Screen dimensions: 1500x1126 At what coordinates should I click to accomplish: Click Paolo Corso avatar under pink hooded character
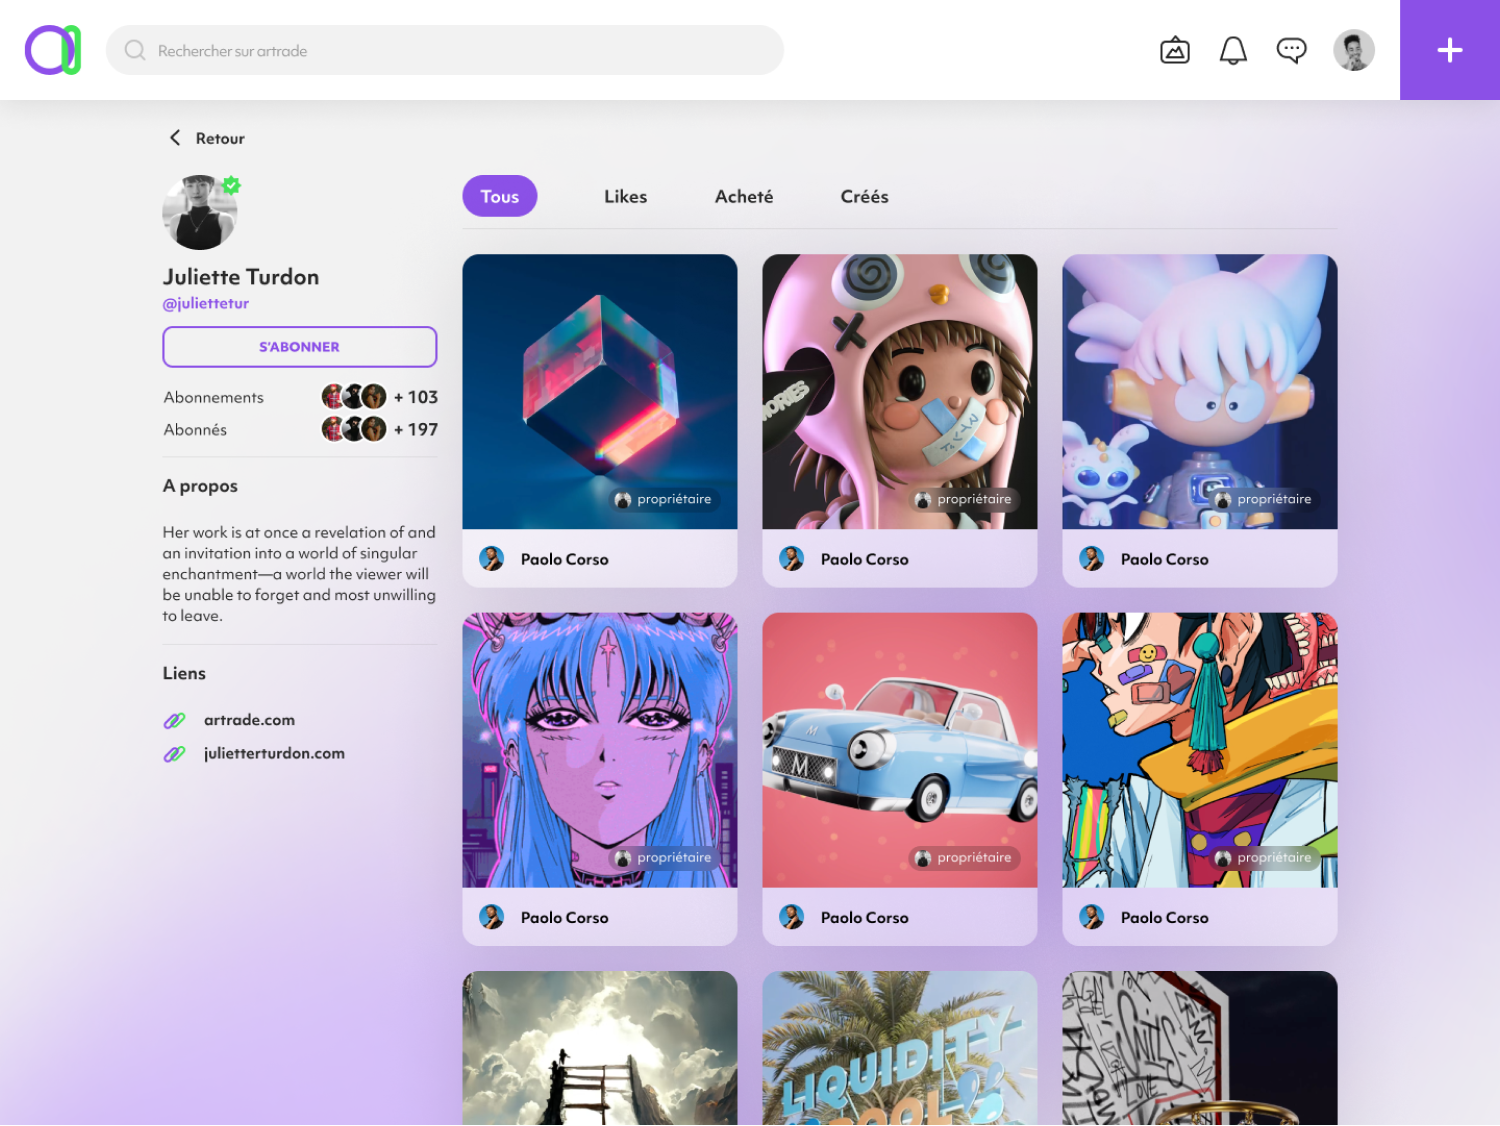(x=792, y=559)
